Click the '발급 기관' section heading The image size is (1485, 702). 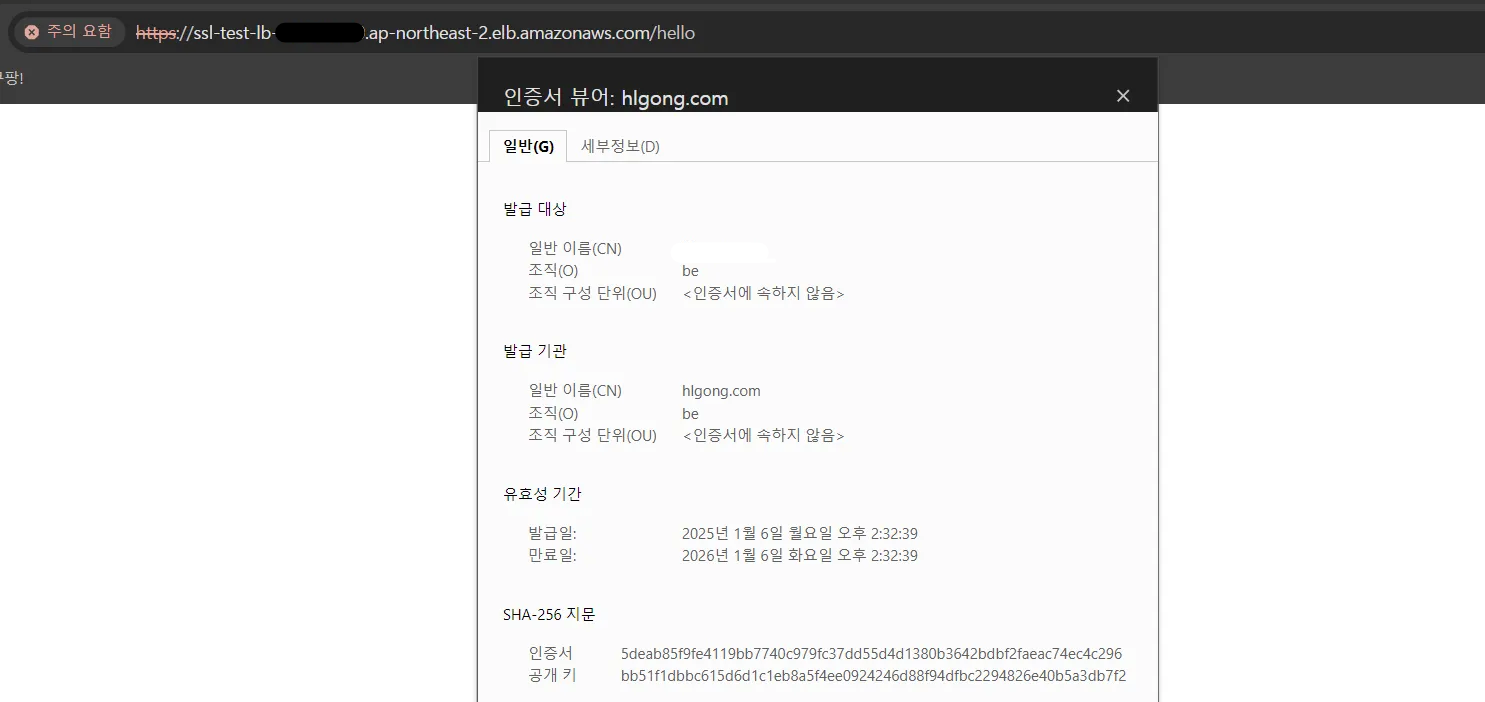tap(535, 351)
